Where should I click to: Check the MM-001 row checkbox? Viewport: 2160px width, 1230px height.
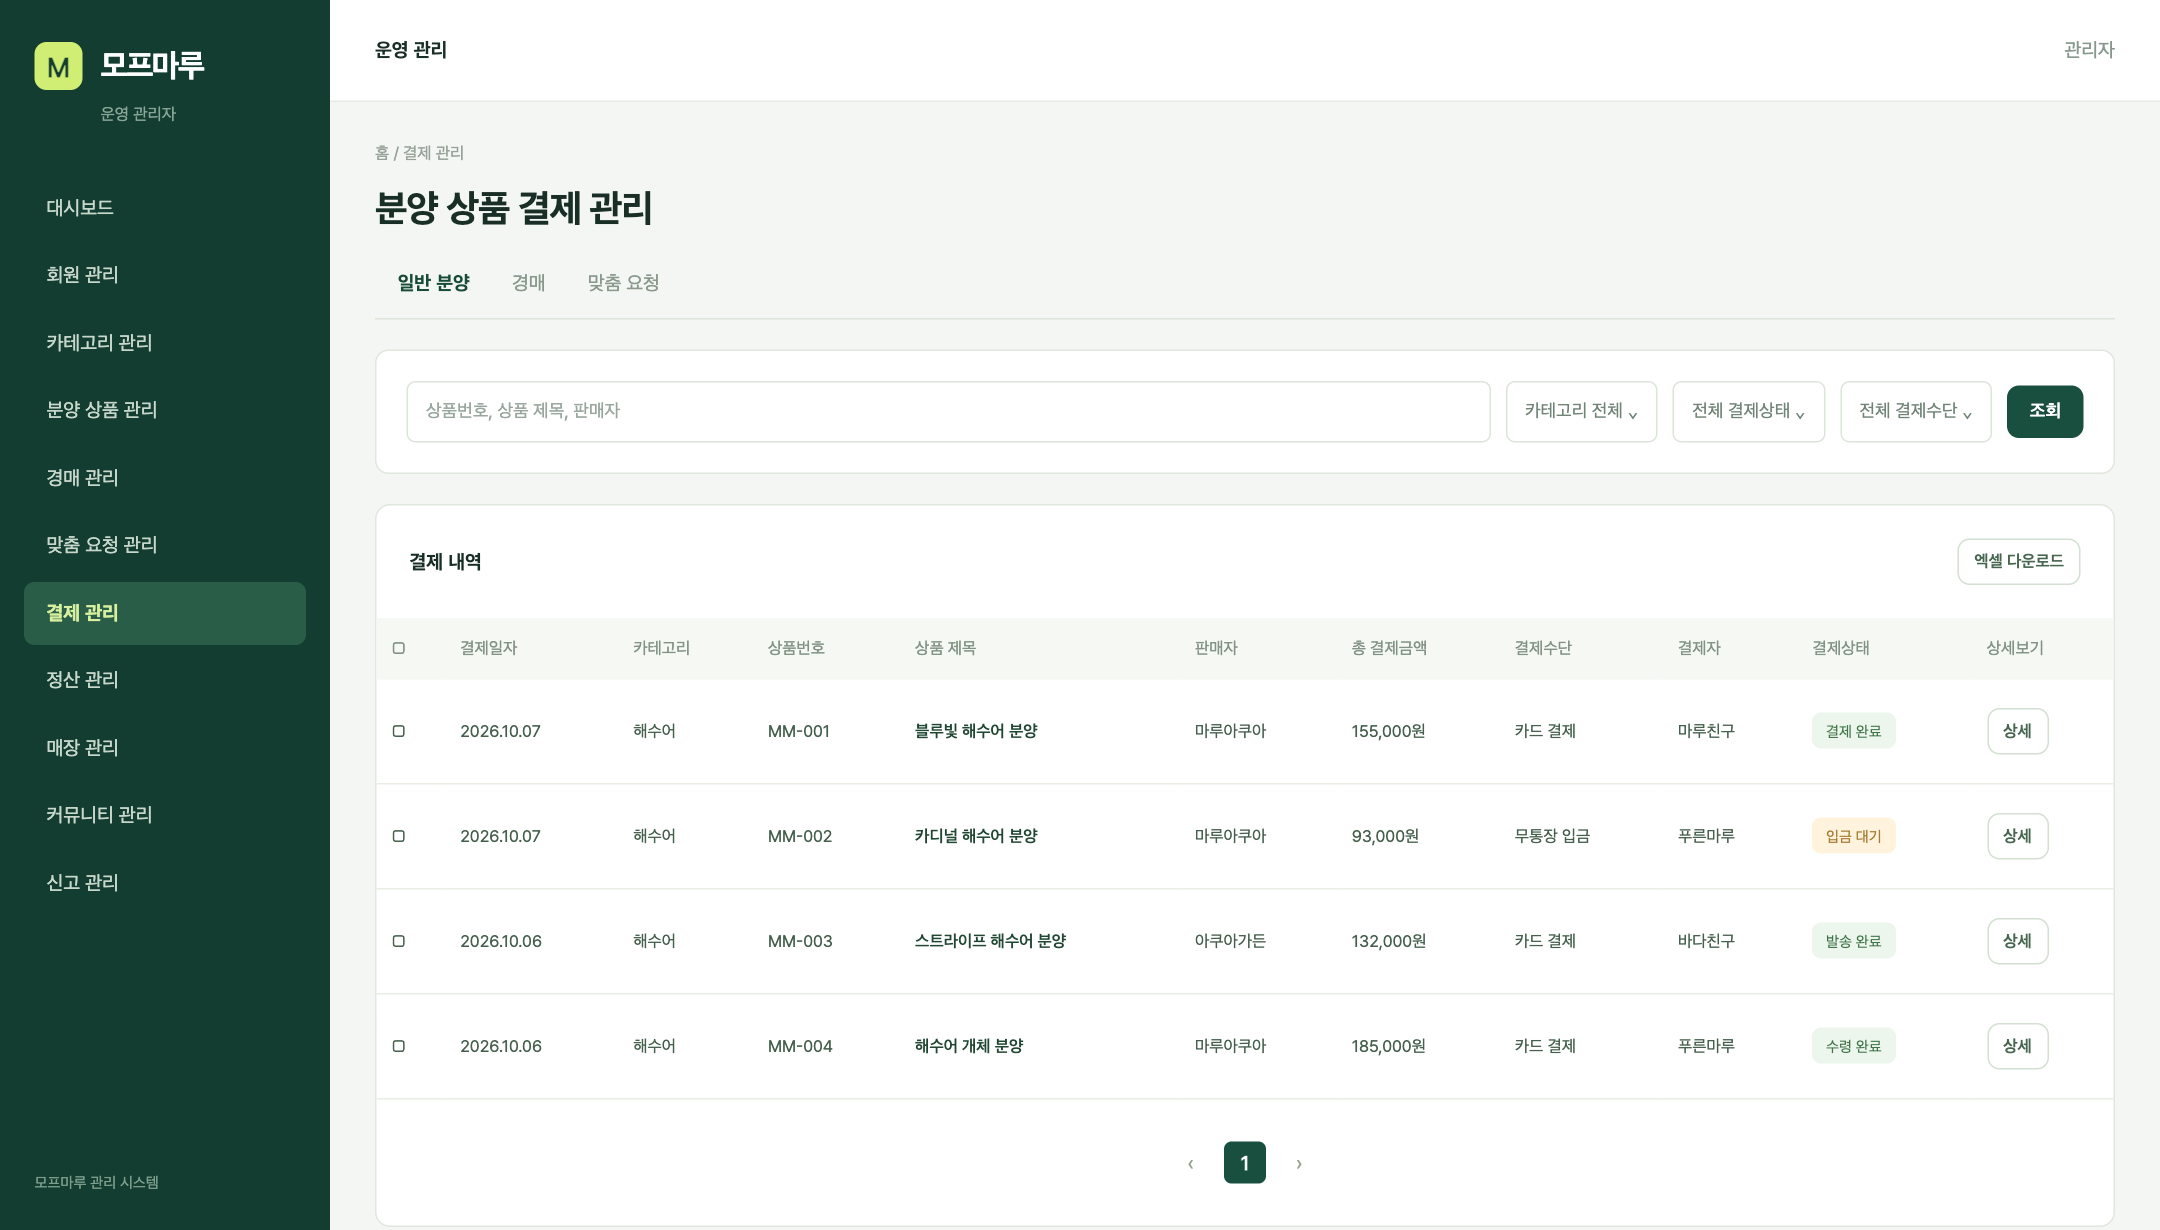click(x=399, y=731)
